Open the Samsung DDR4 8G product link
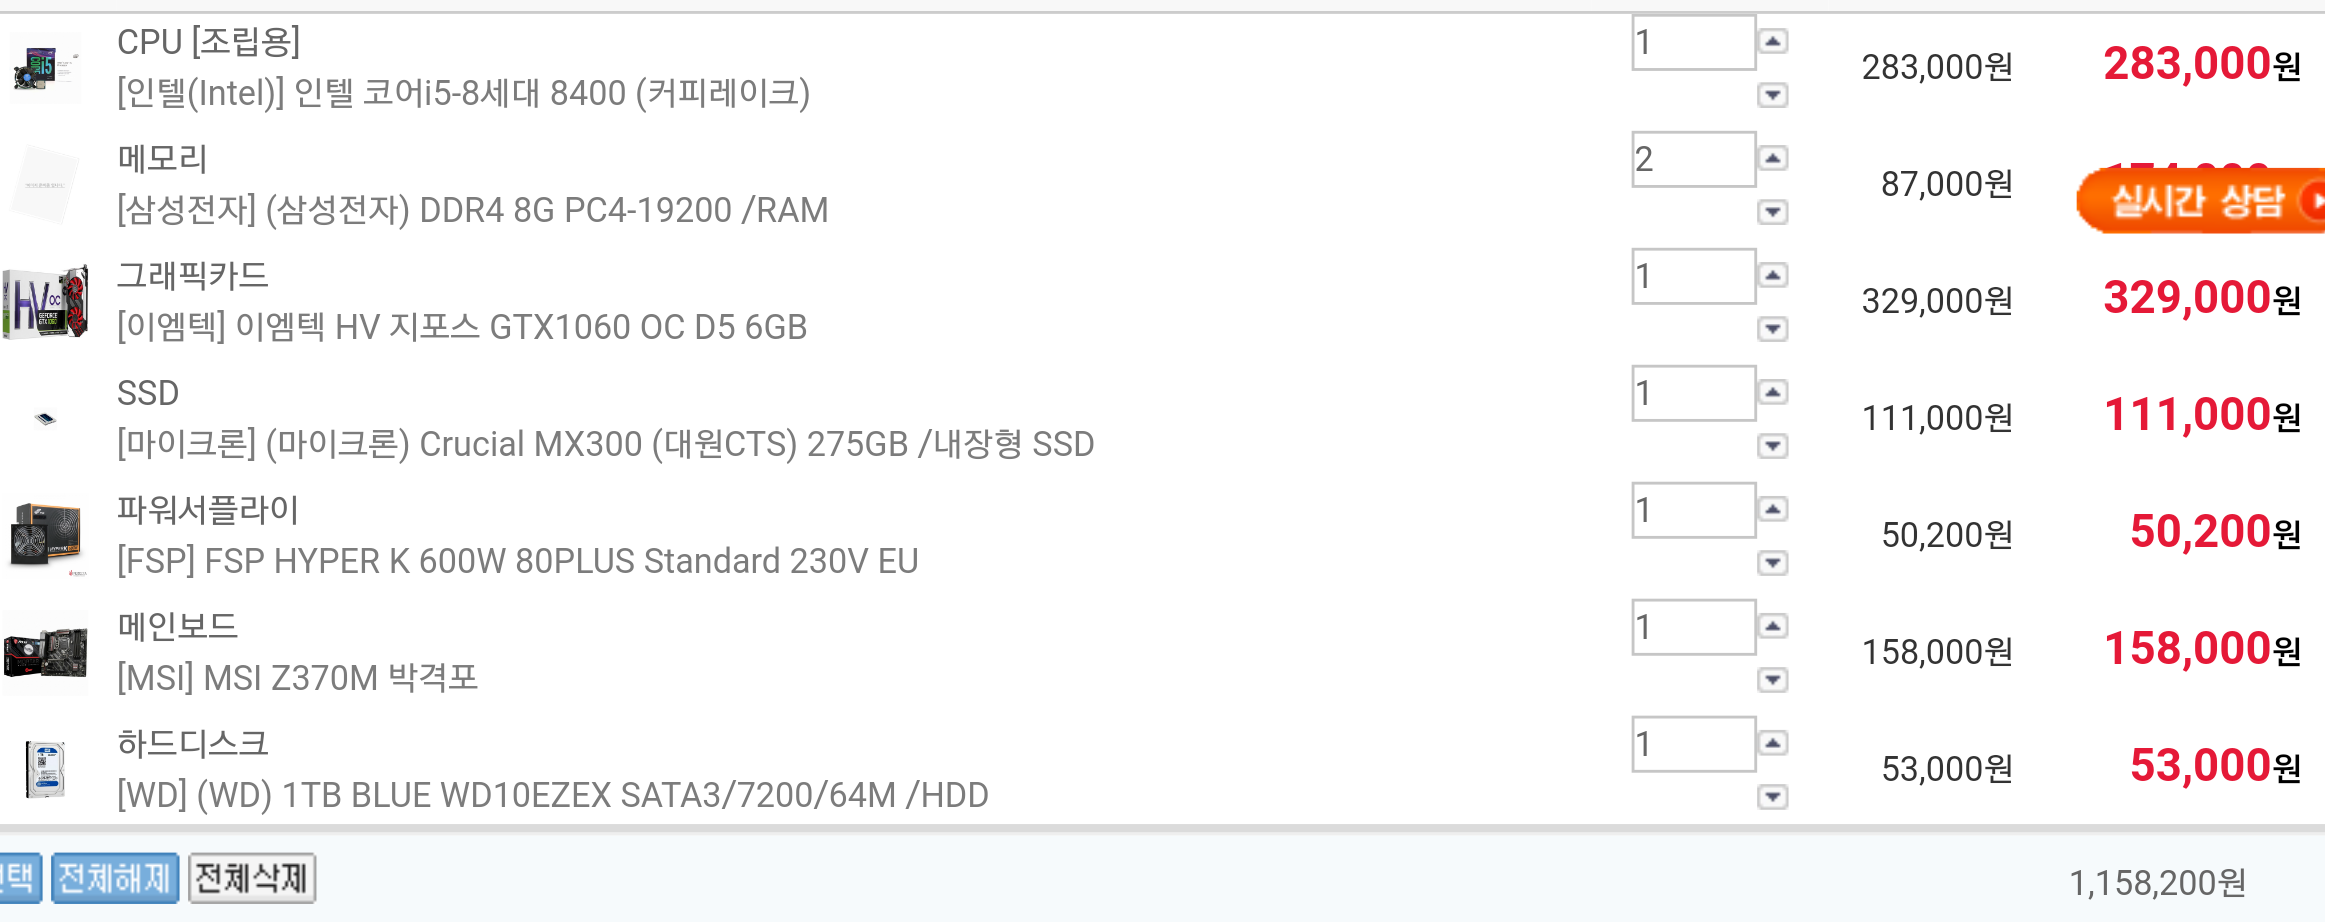Screen dimensions: 2325x922 coord(473,210)
